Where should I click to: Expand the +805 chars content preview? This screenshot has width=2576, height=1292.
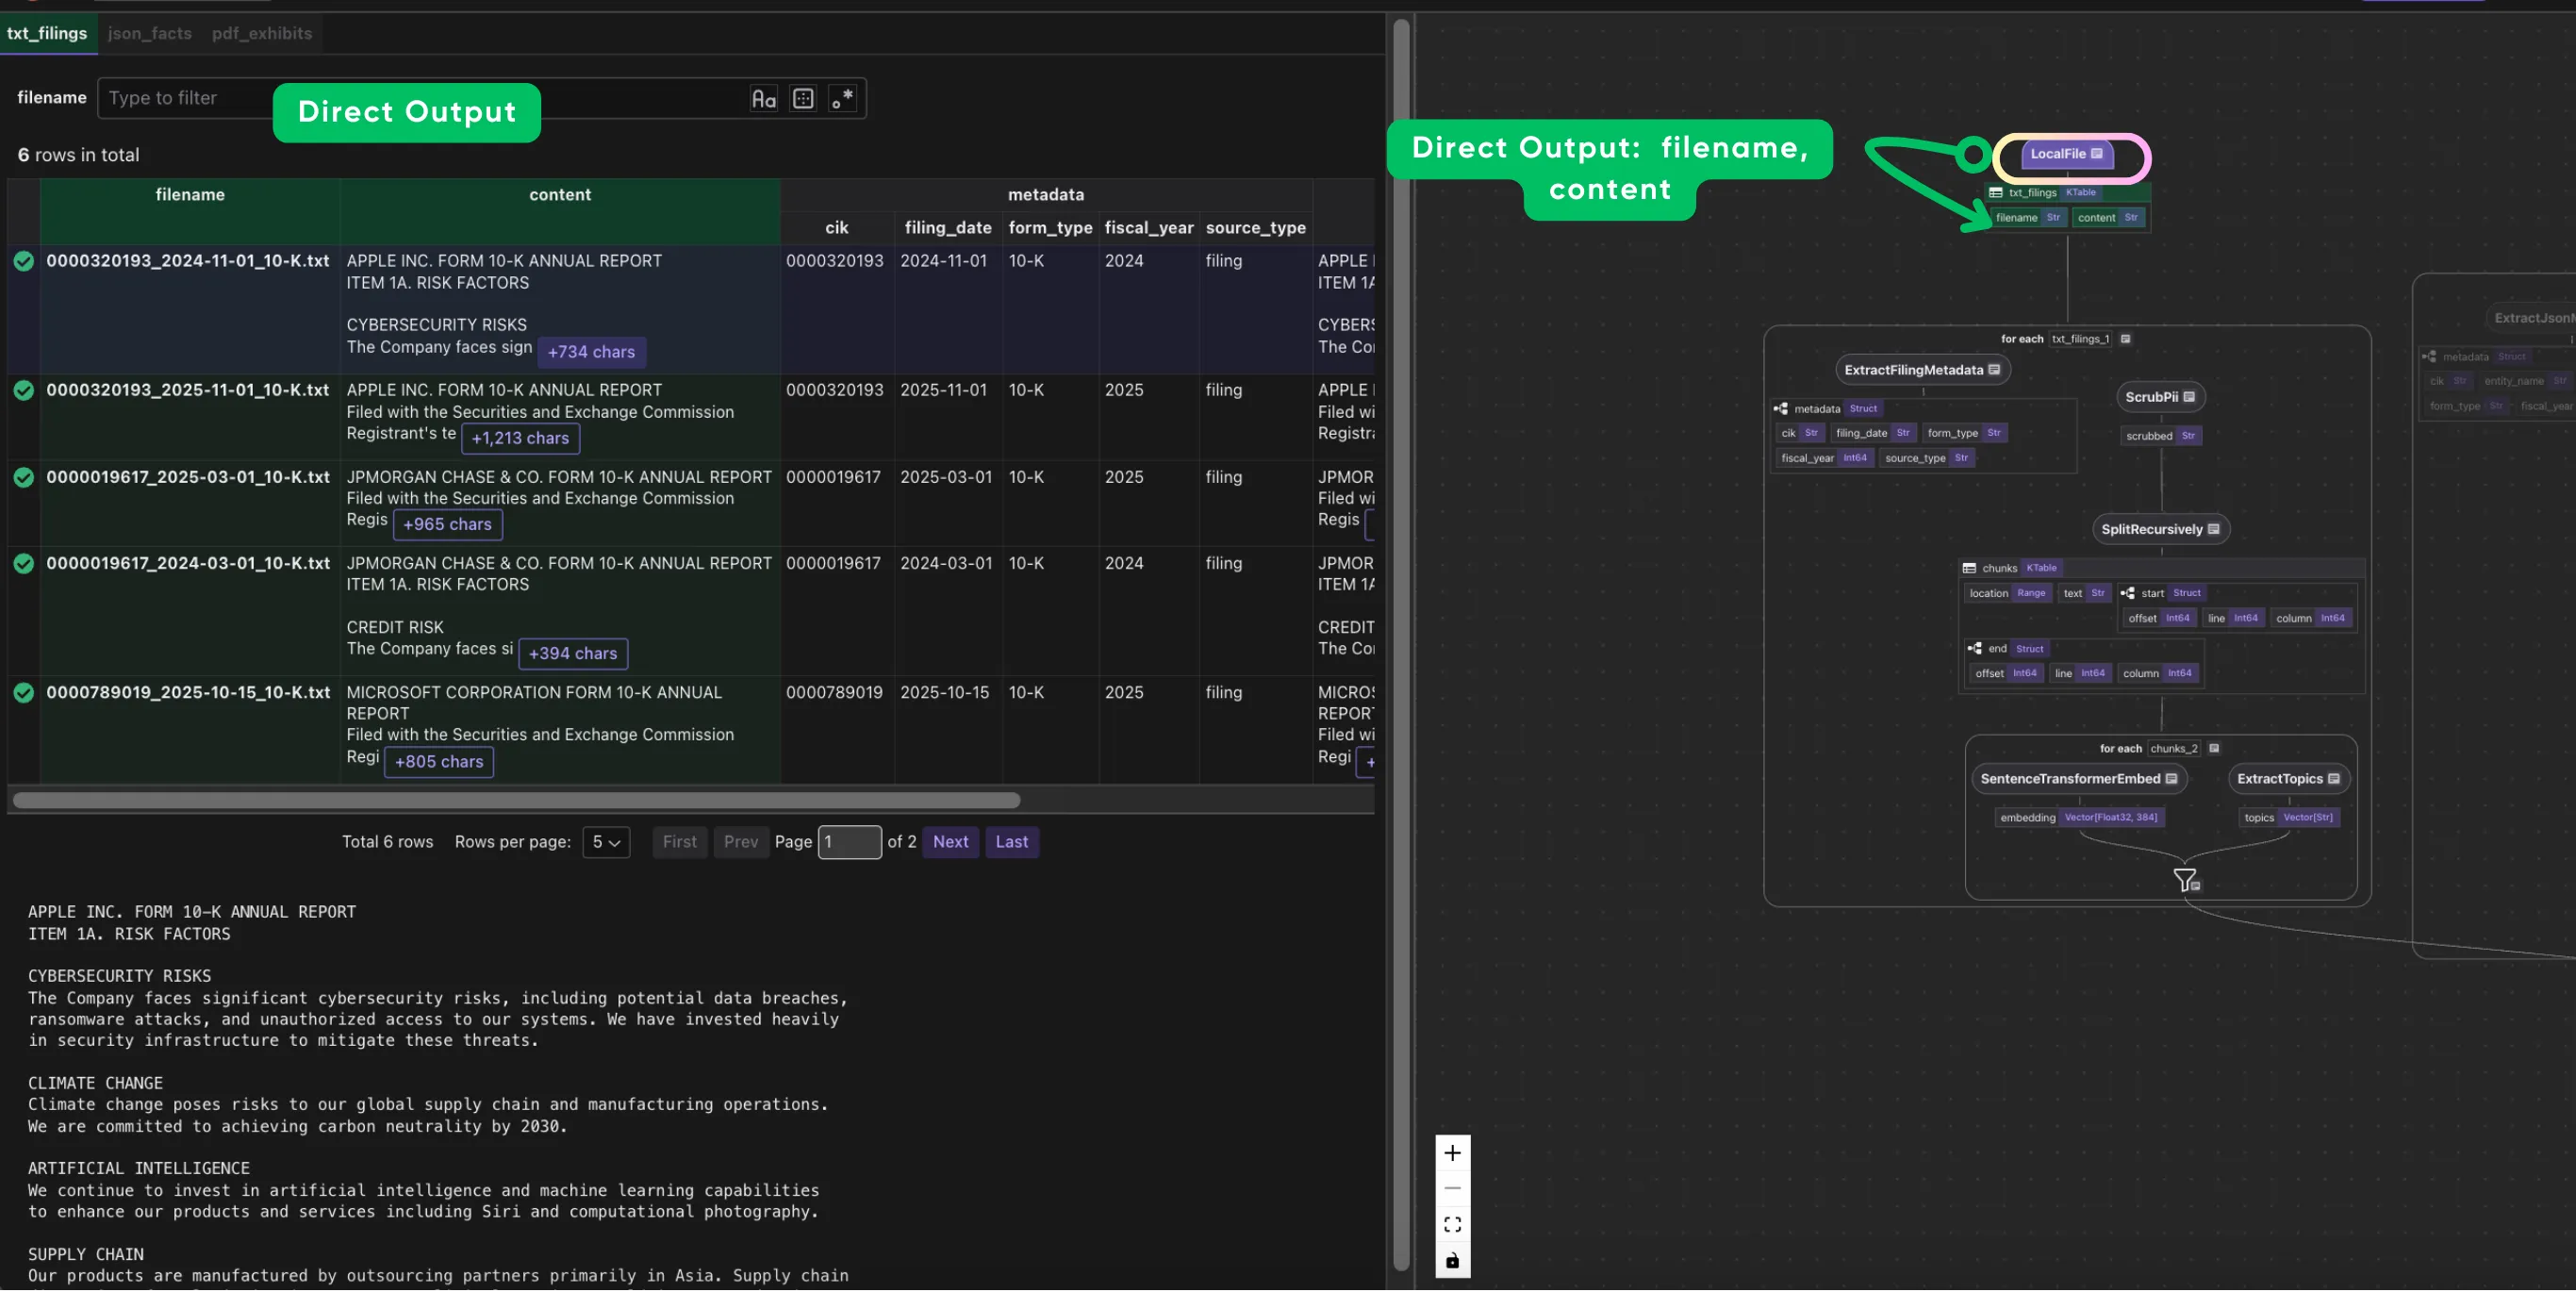click(439, 762)
